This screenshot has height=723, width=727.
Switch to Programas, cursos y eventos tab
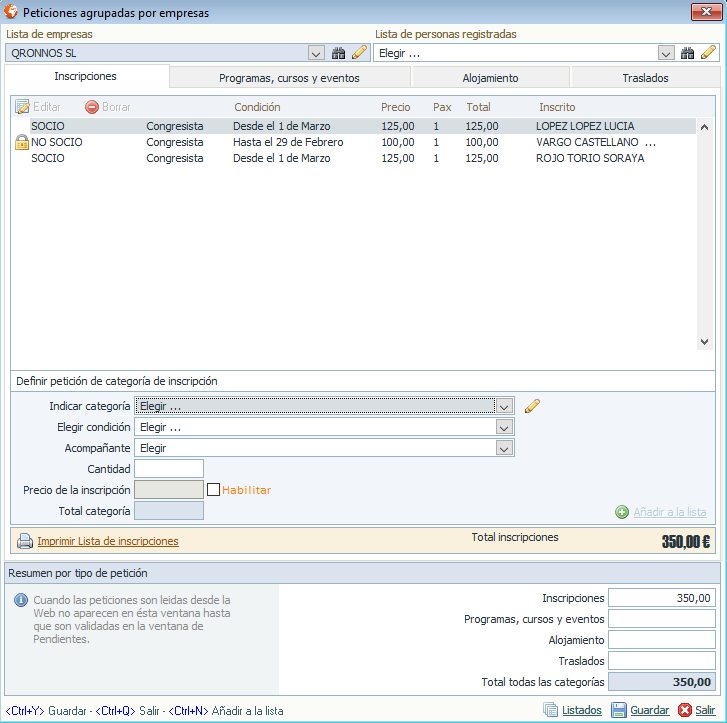[x=289, y=77]
